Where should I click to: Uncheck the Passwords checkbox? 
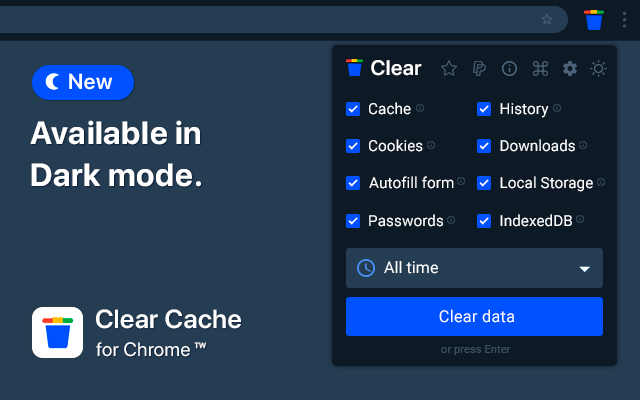pos(353,220)
